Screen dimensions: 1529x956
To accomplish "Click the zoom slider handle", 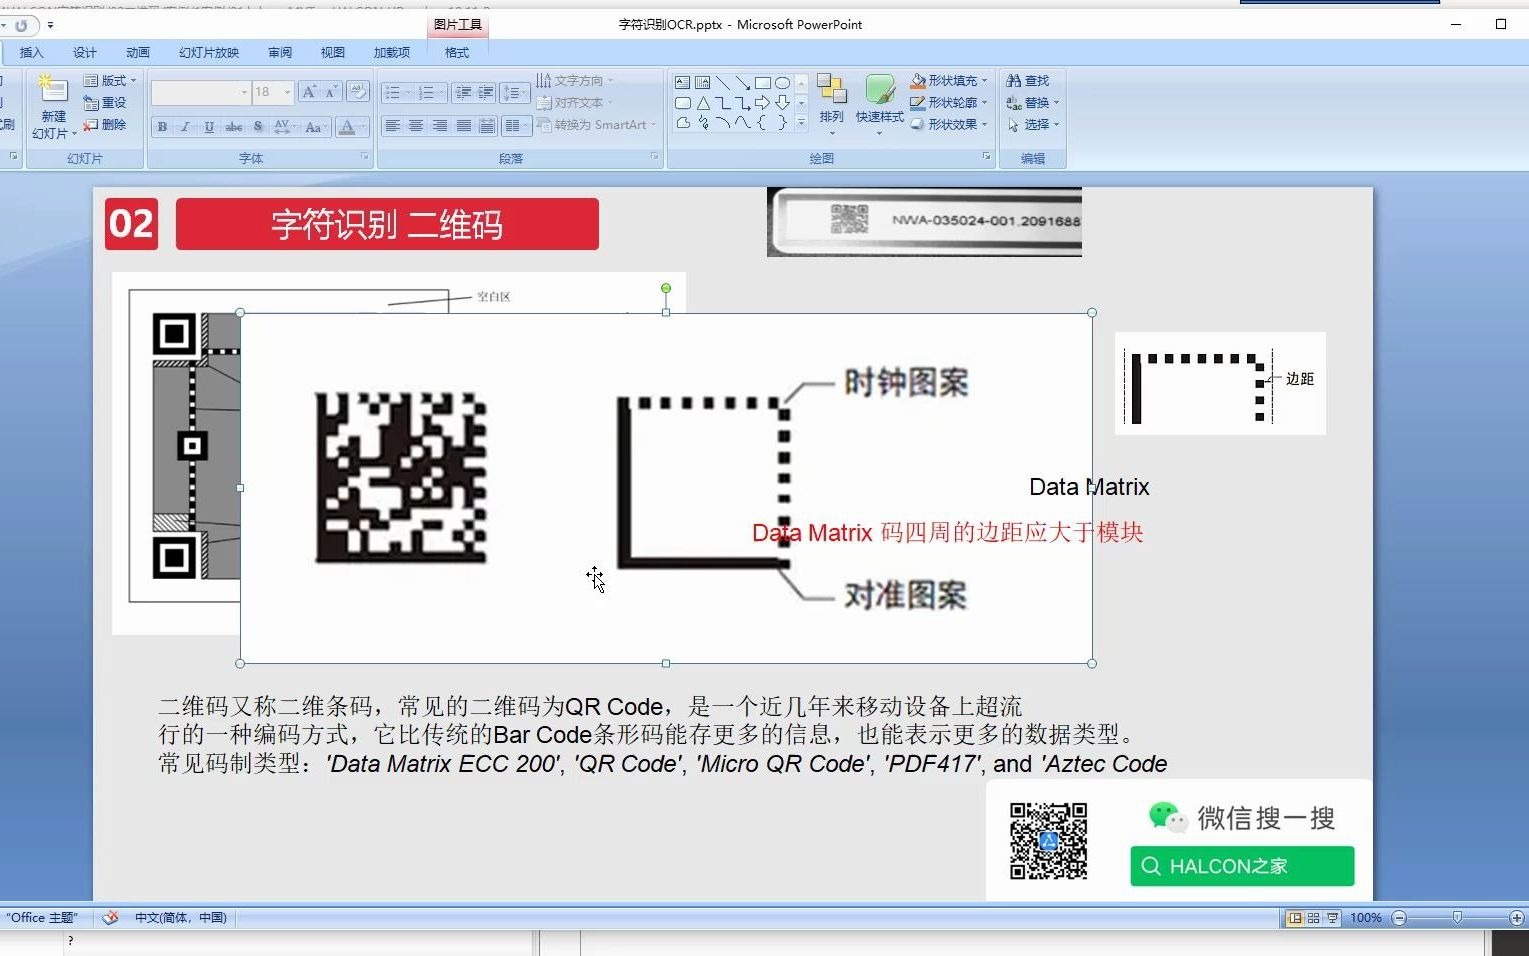I will (x=1457, y=918).
